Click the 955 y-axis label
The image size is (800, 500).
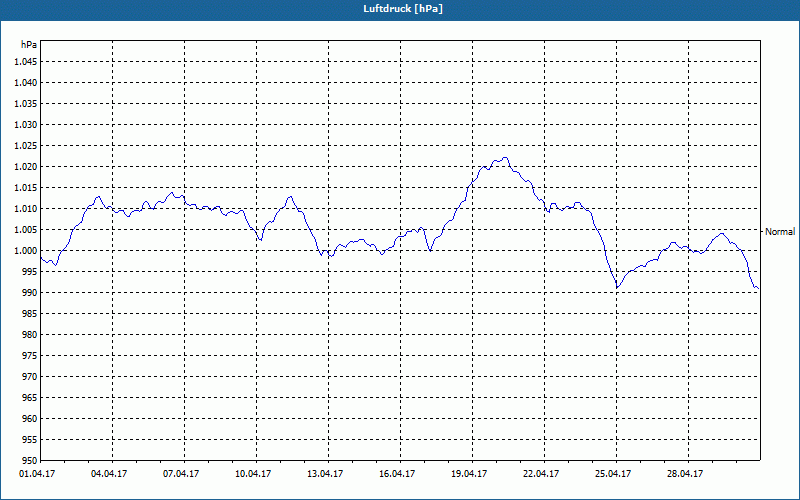(x=31, y=440)
